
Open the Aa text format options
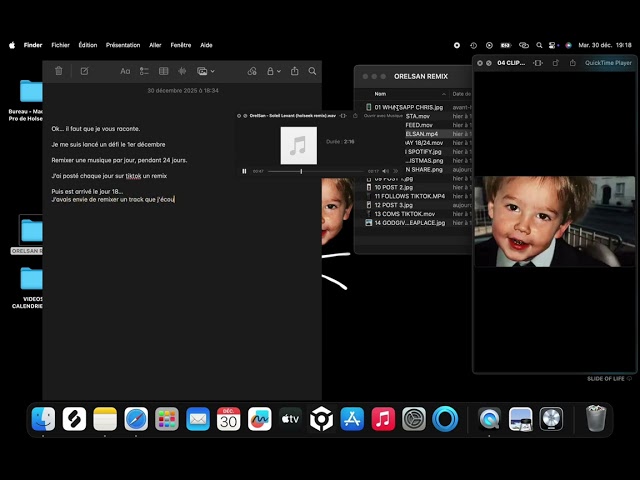(x=125, y=71)
